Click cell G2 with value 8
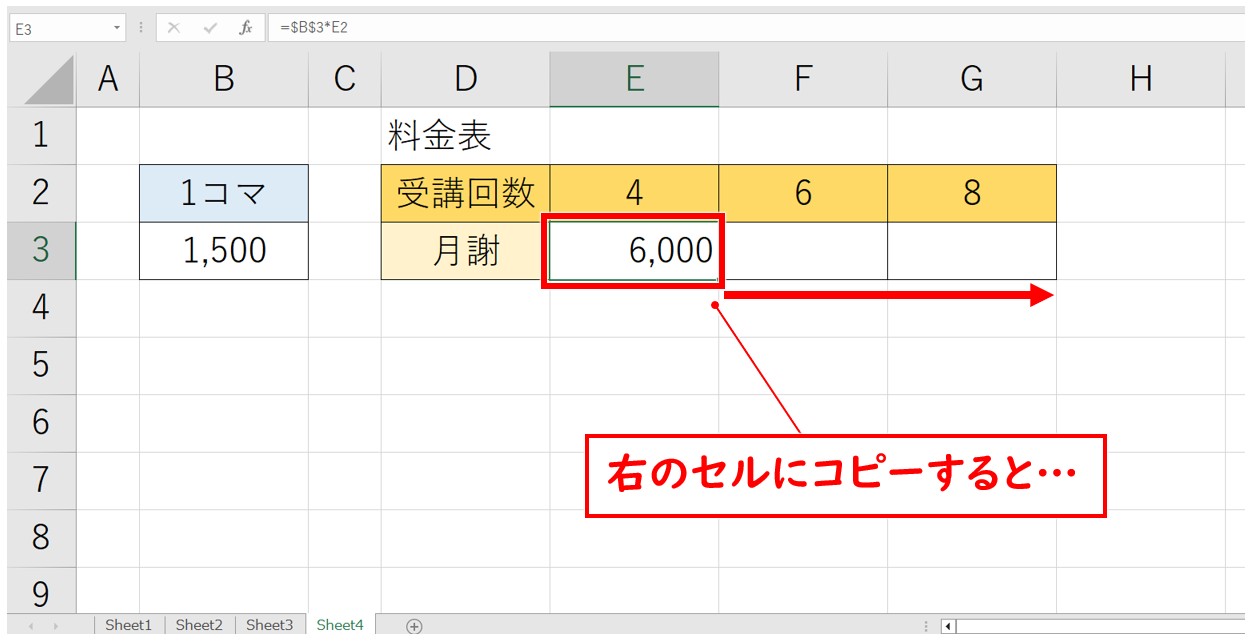Viewport: 1251px width, 643px height. coord(972,193)
